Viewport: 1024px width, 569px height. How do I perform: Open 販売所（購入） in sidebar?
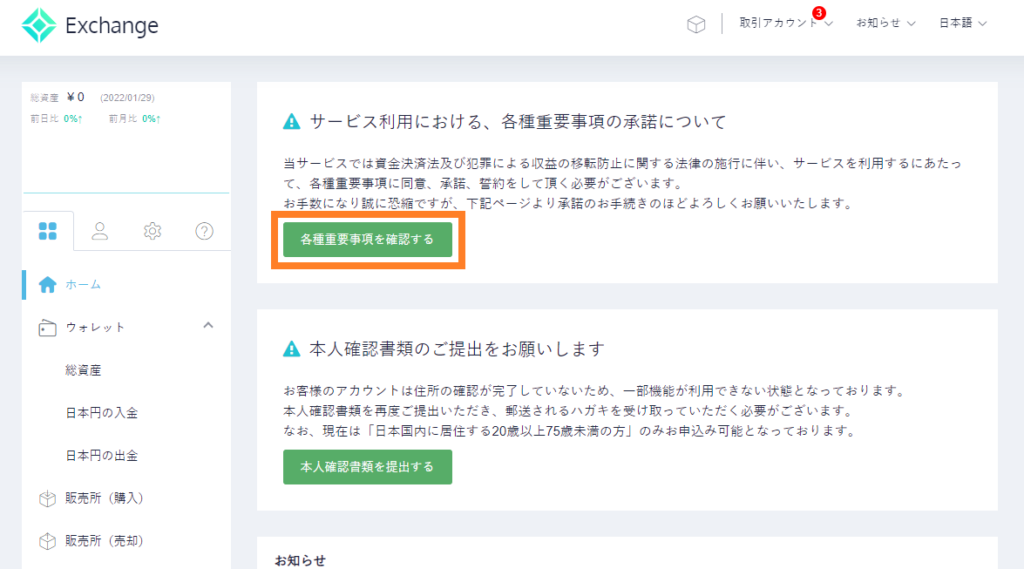[104, 498]
